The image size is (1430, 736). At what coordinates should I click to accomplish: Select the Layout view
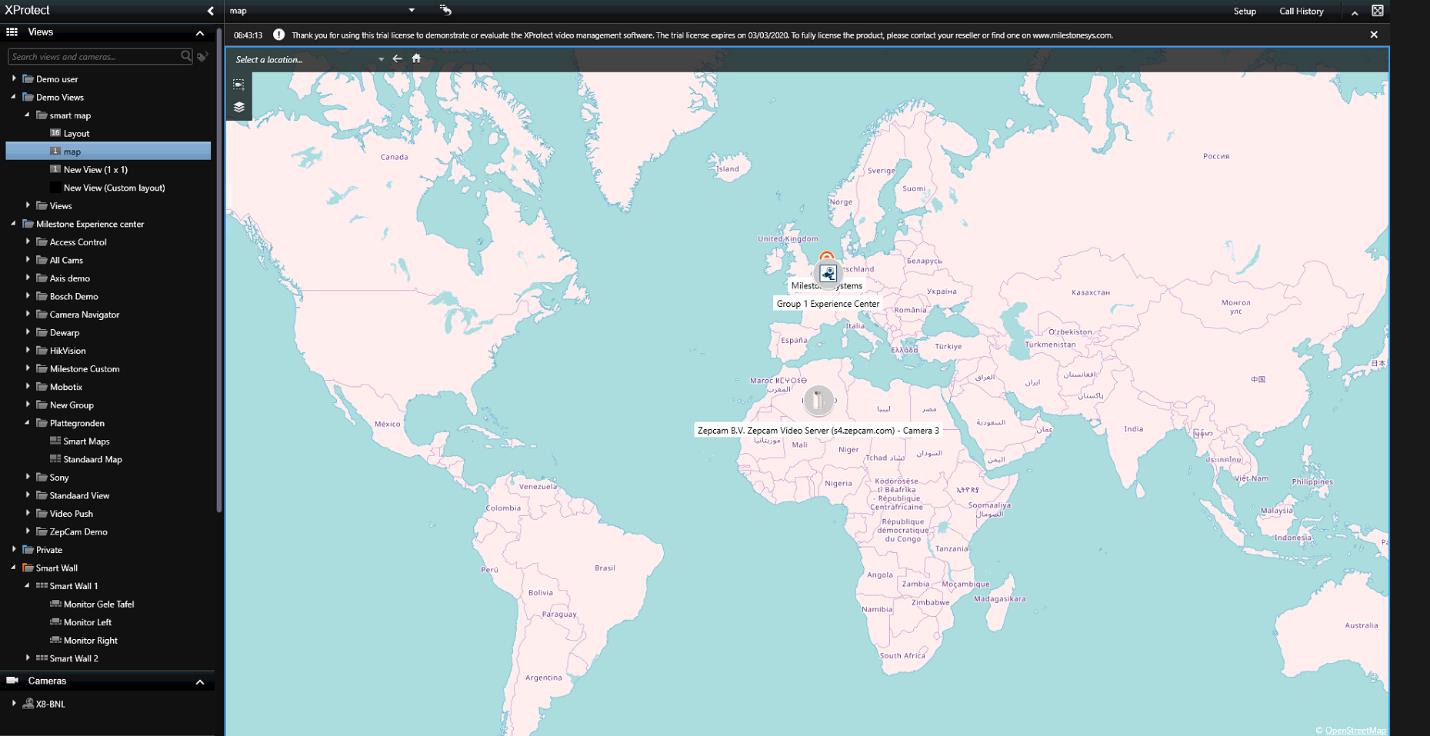click(x=76, y=133)
